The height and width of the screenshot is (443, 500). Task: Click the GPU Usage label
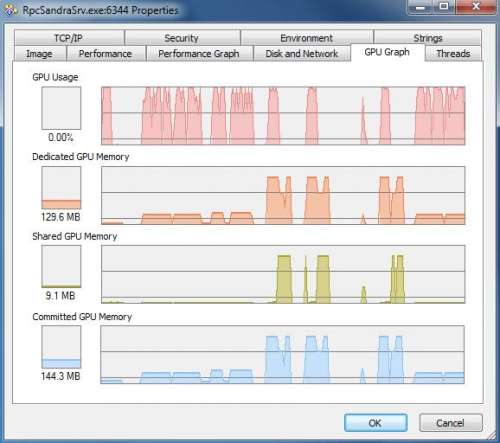pyautogui.click(x=55, y=77)
